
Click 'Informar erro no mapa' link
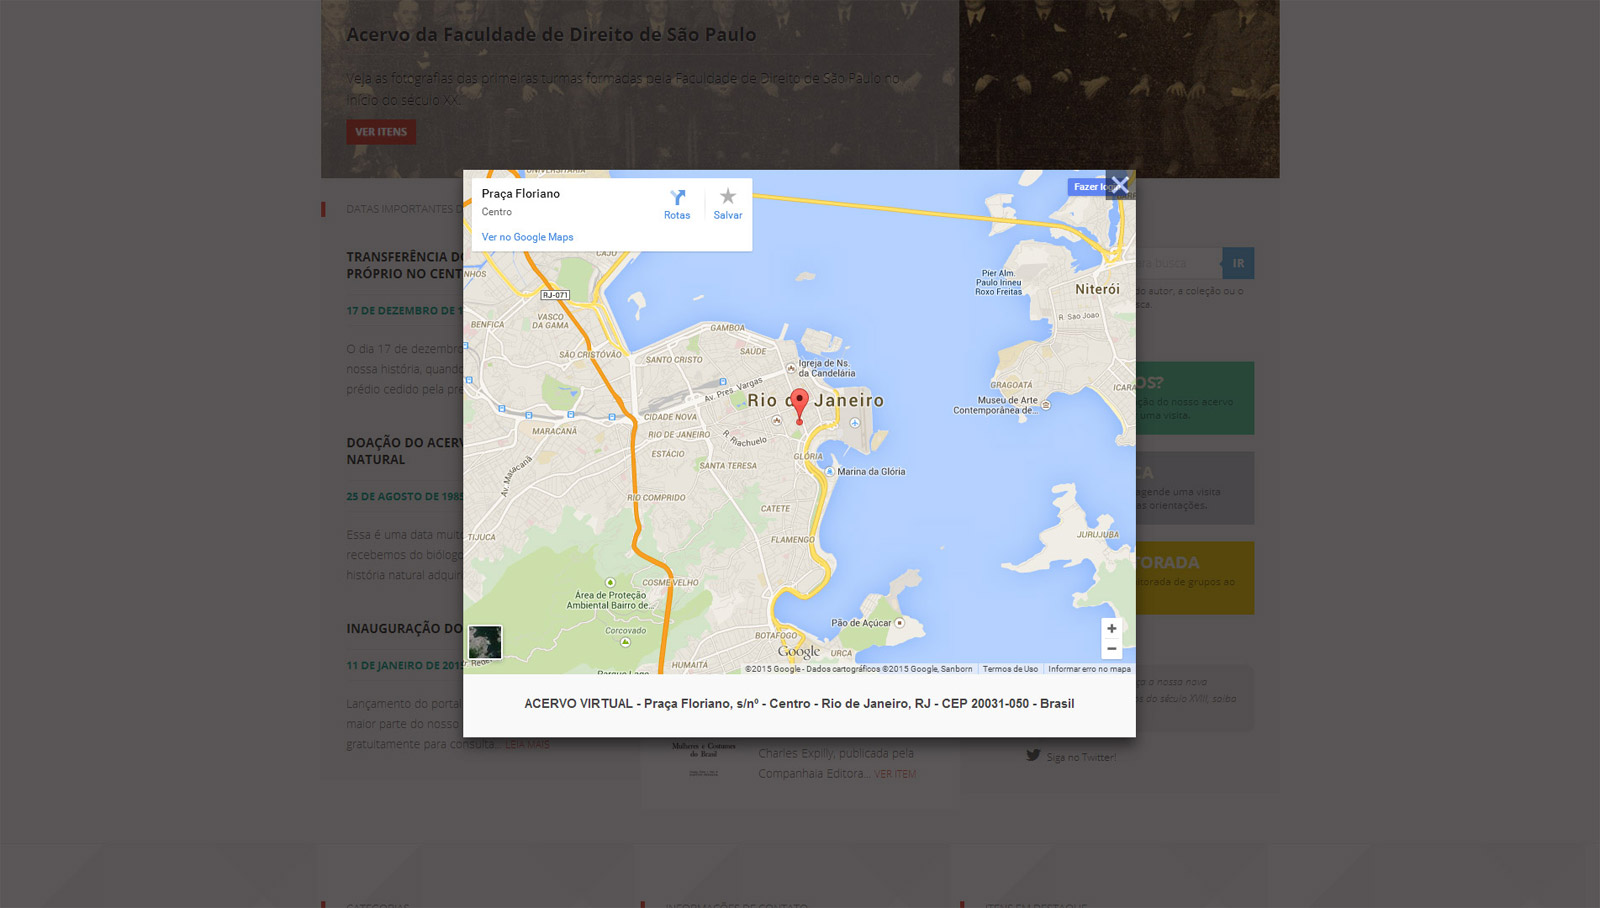coord(1089,669)
